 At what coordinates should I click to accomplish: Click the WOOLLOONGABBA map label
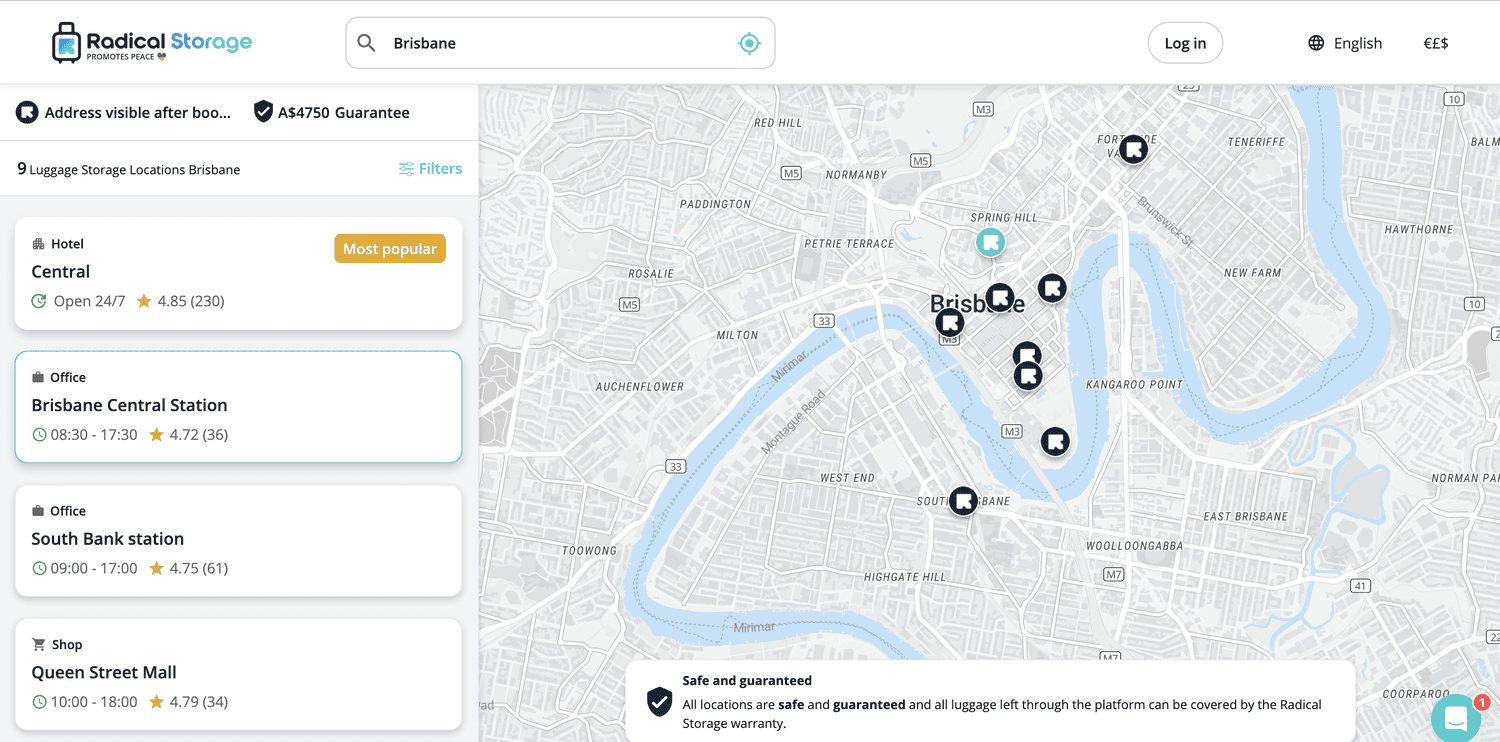pos(1134,546)
